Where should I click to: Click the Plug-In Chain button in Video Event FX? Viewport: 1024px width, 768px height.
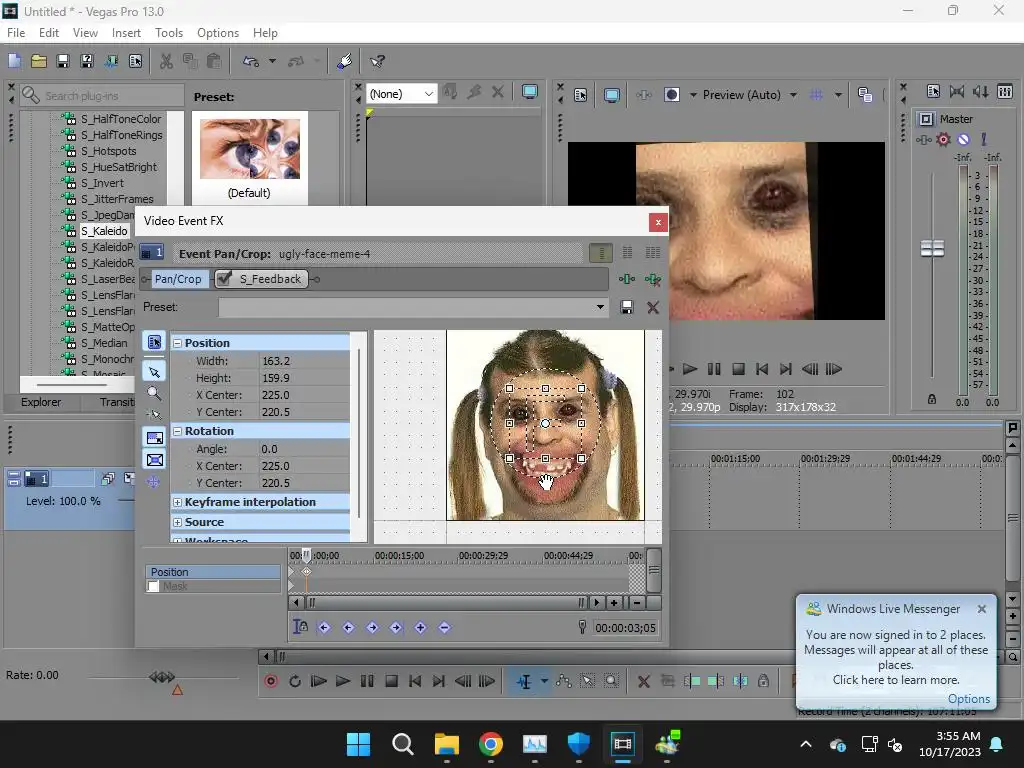627,280
